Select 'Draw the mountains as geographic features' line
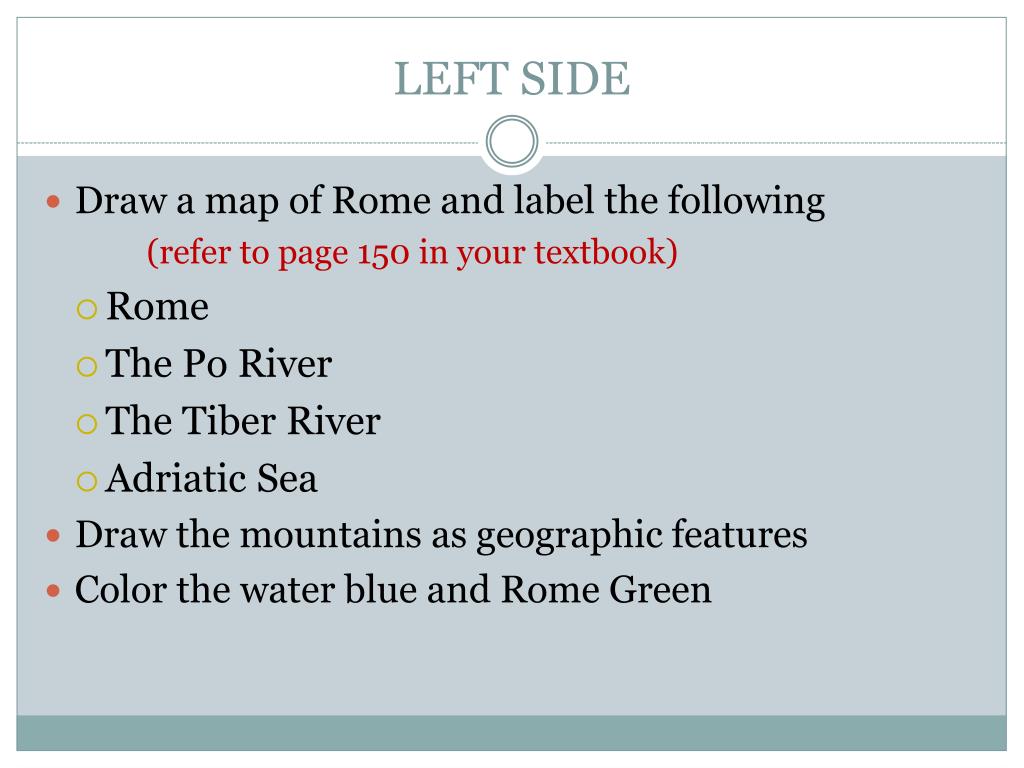1024x768 pixels. point(441,536)
